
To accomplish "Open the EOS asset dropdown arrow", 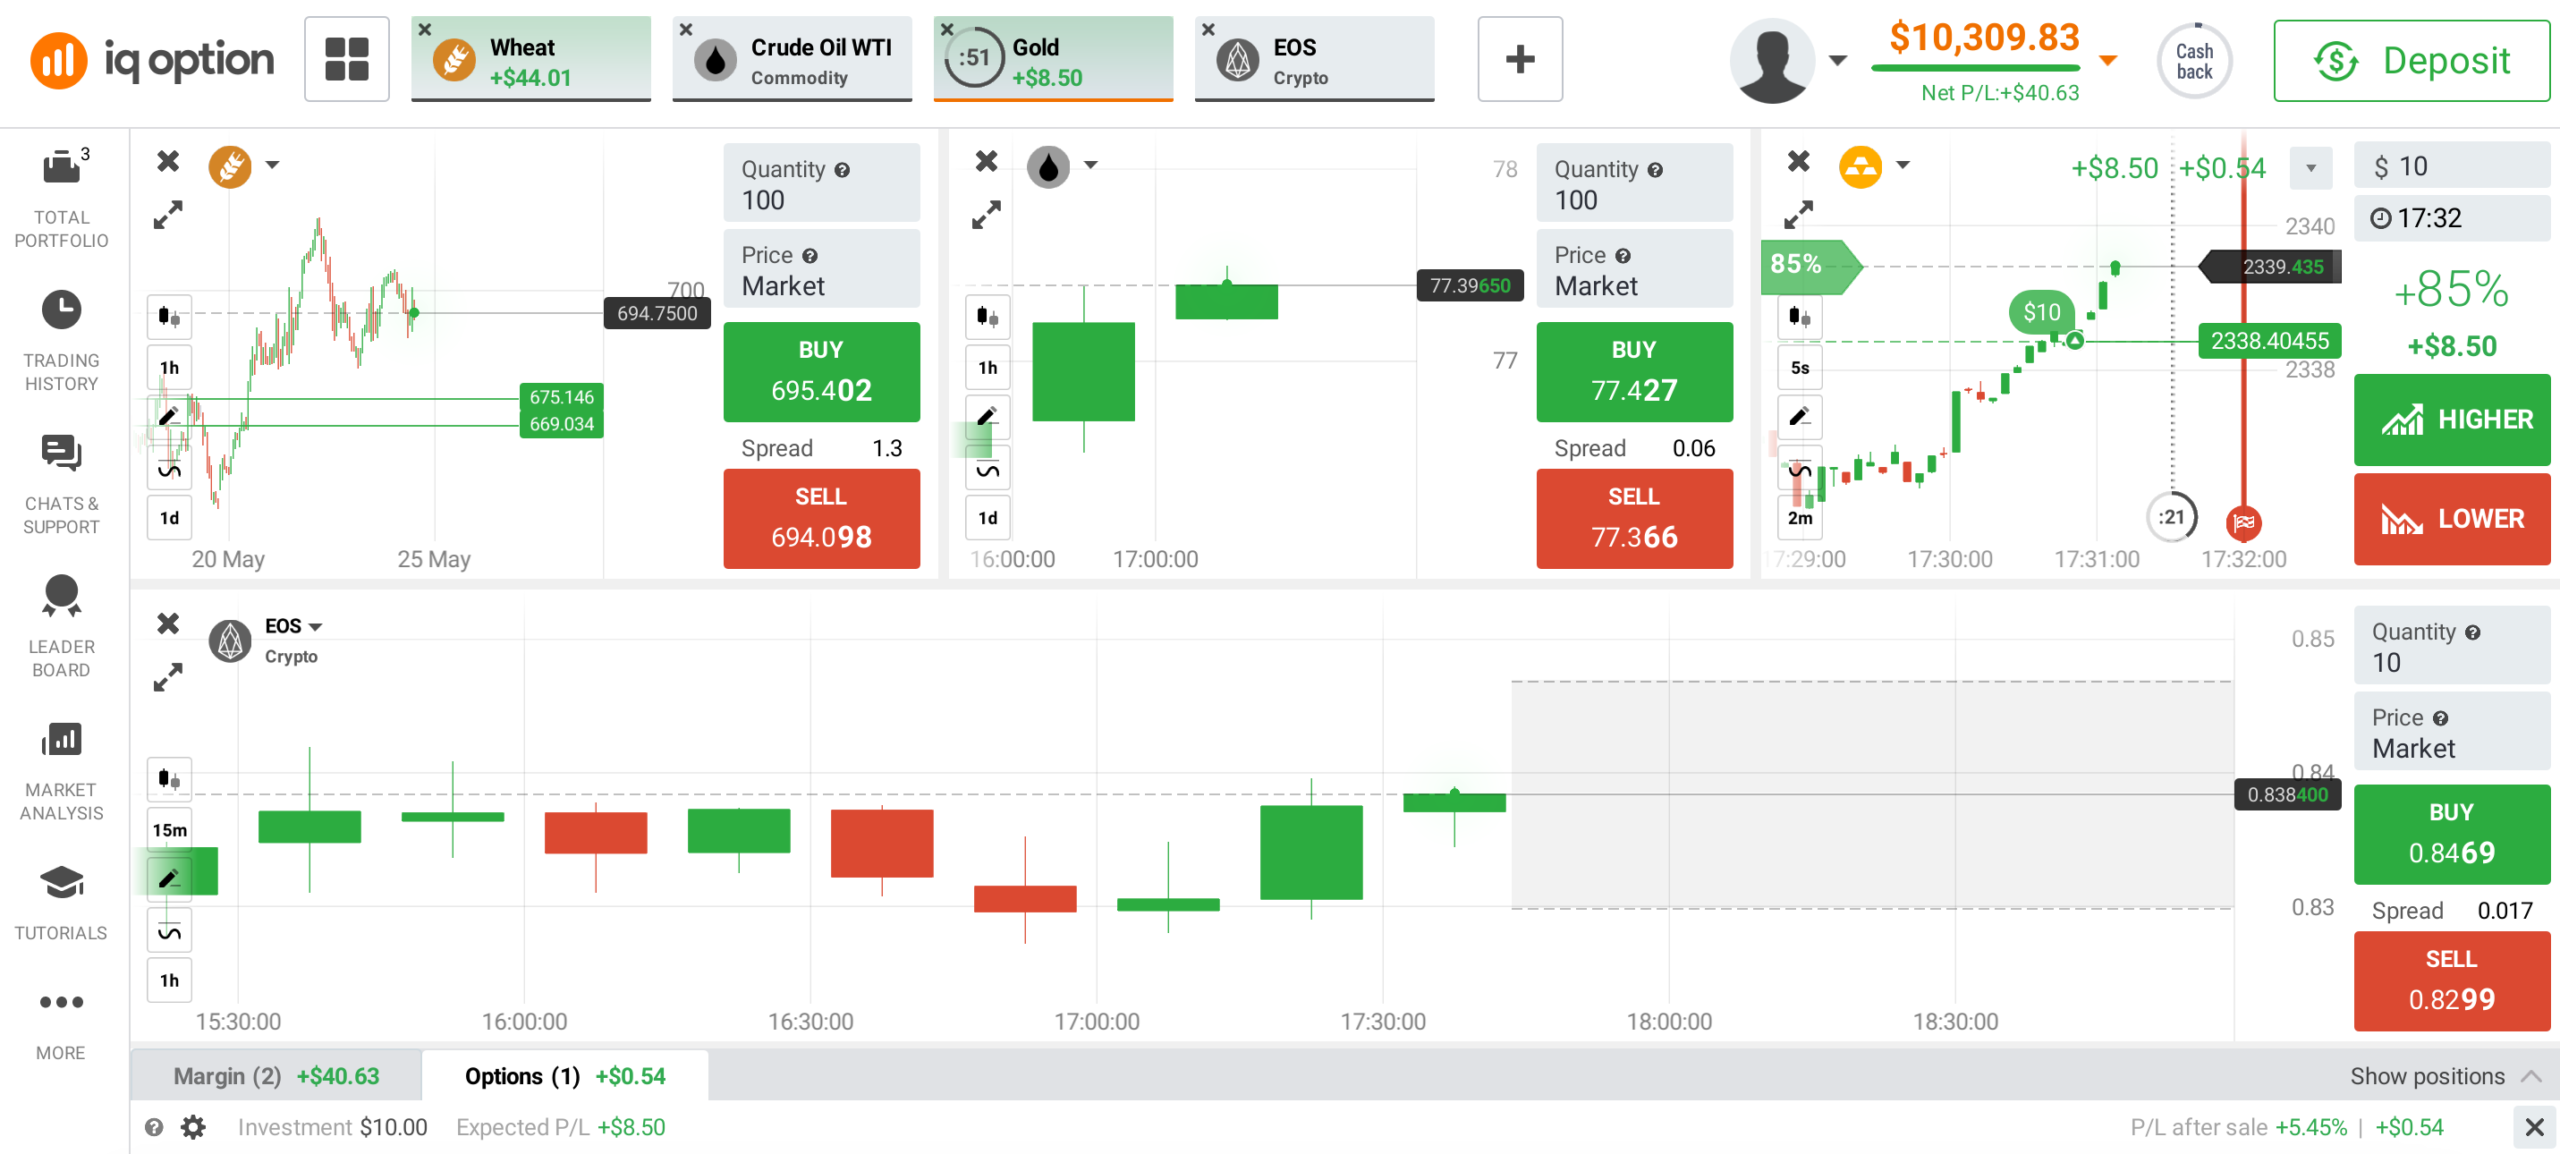I will 316,627.
